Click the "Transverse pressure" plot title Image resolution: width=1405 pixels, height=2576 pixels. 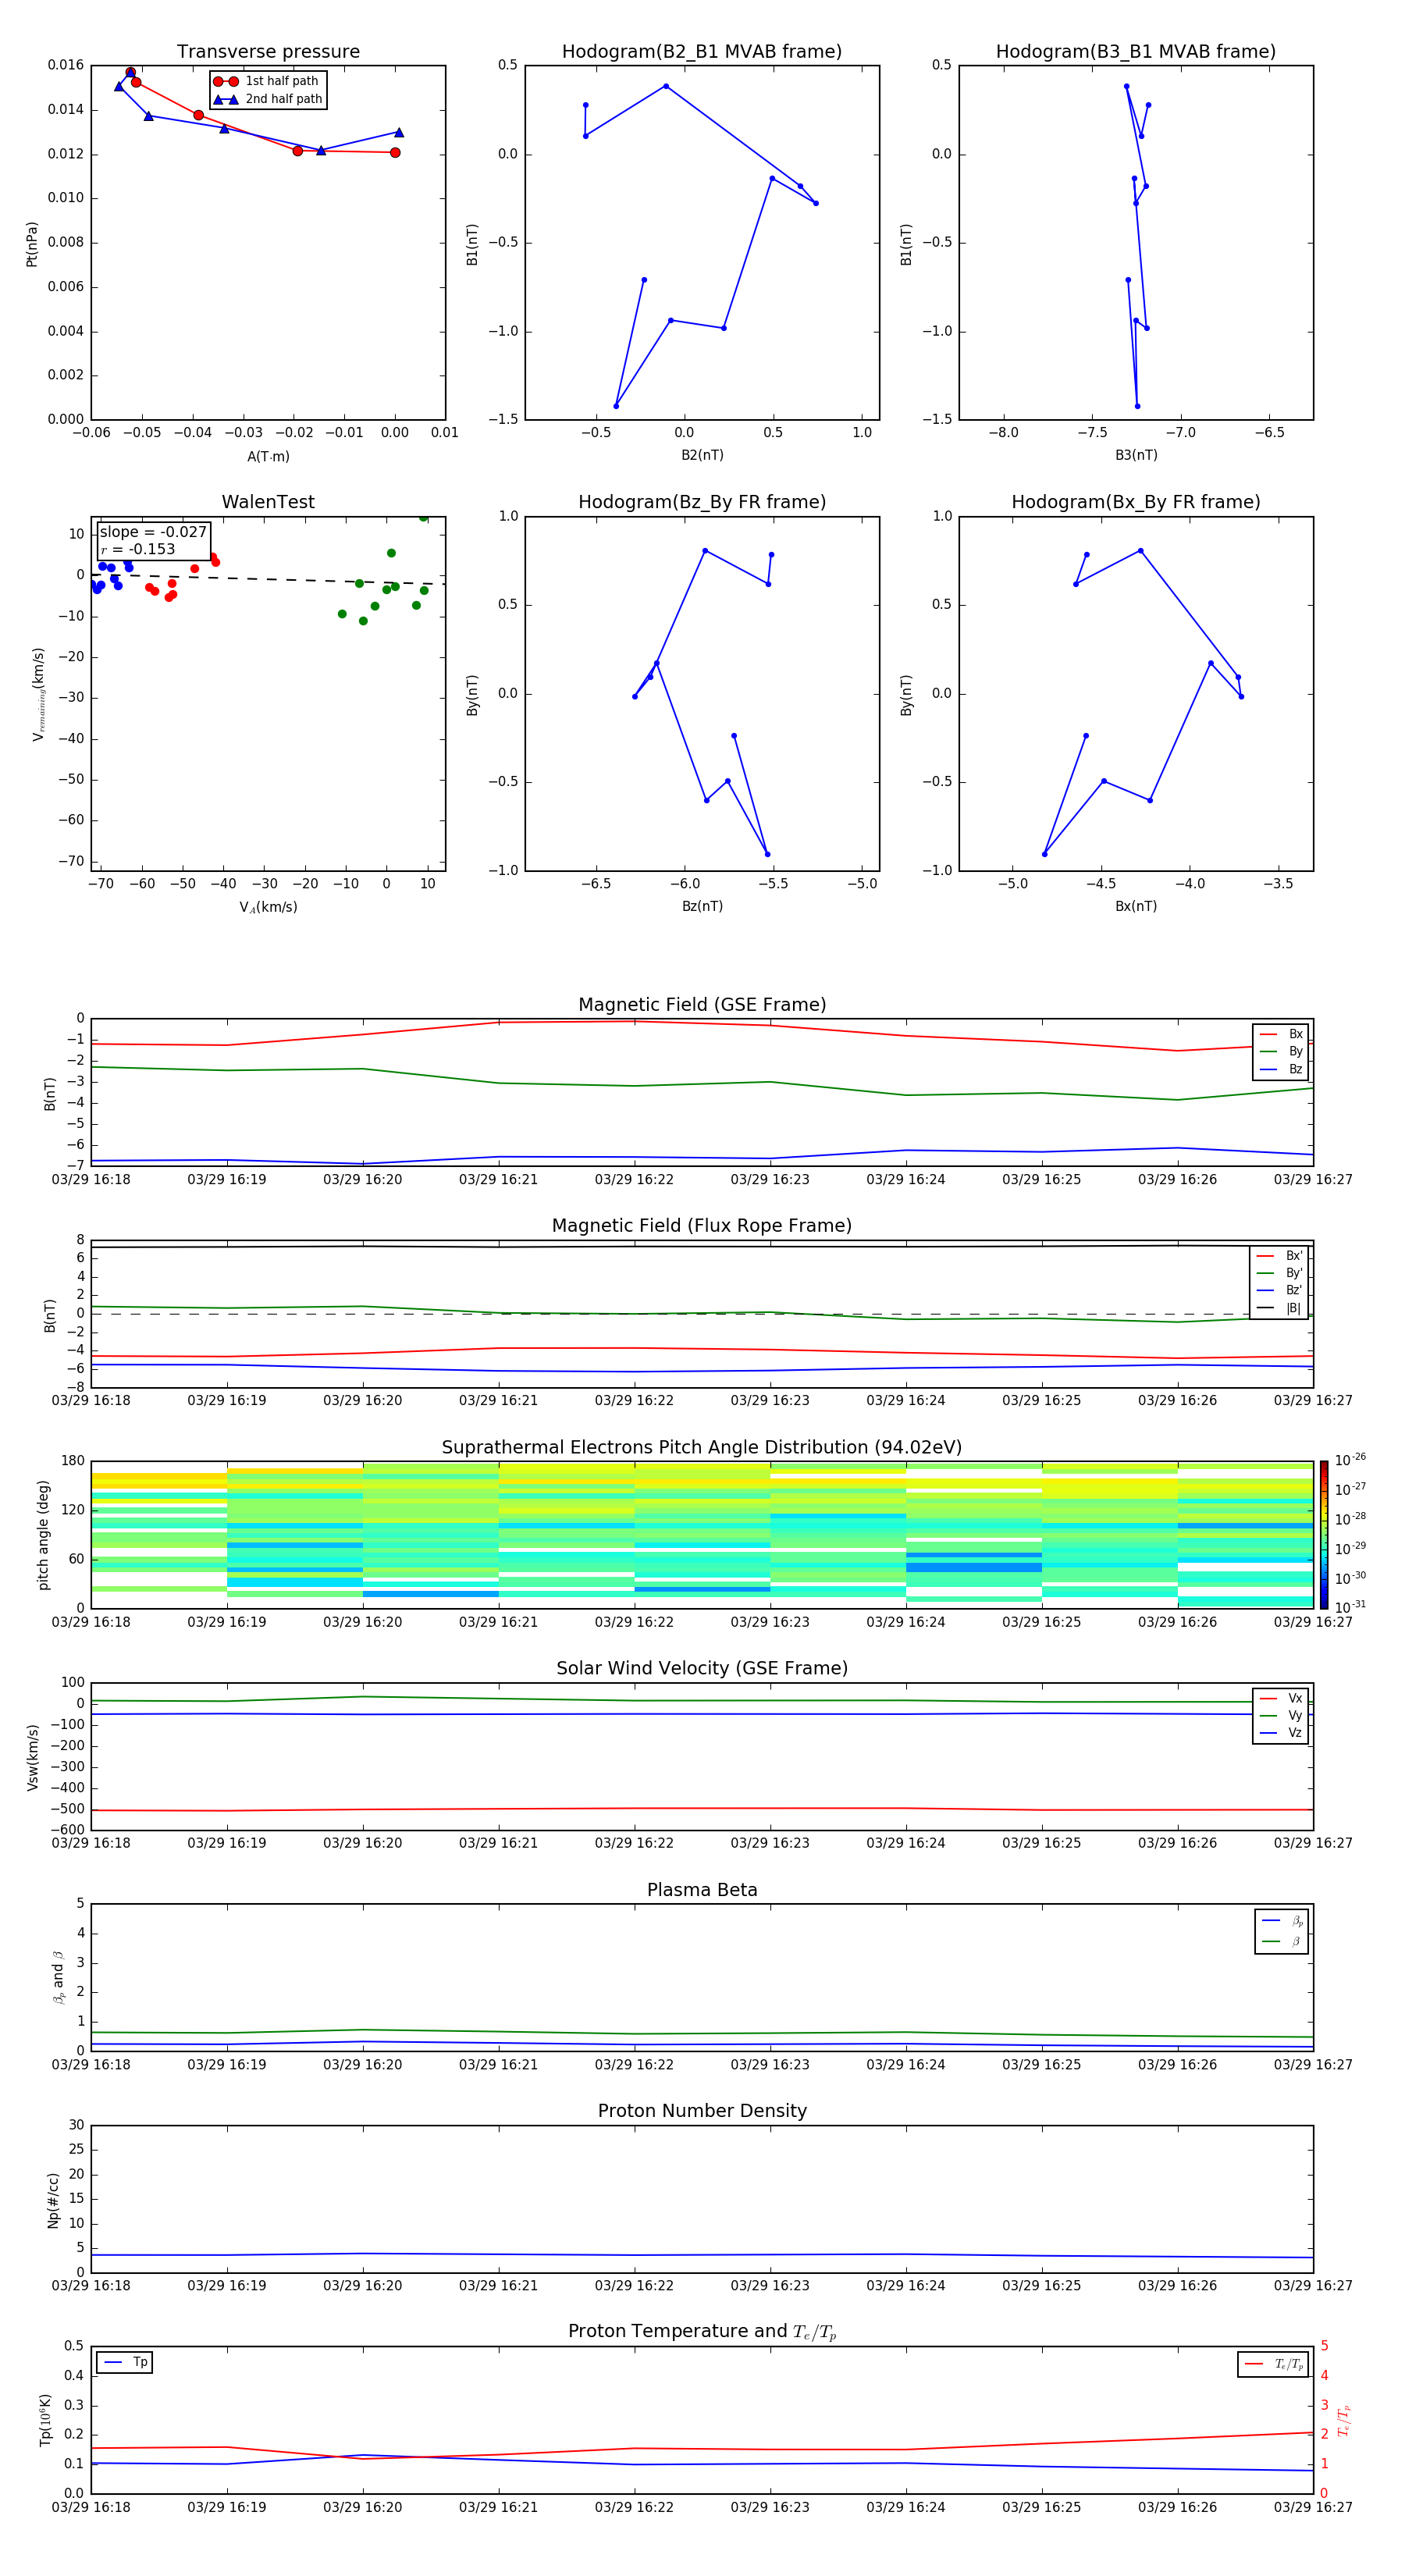[268, 52]
